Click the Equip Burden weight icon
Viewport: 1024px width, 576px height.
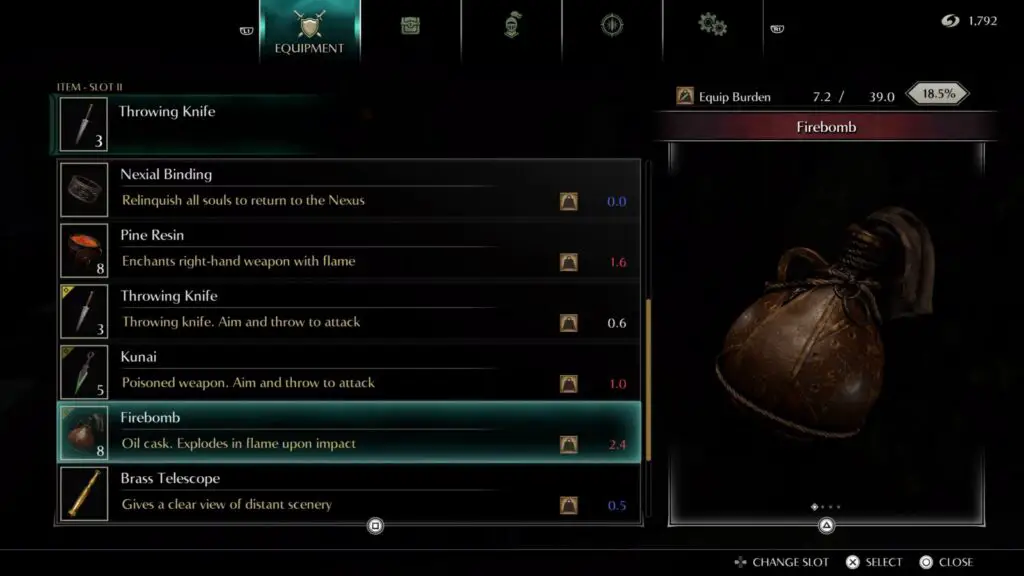coord(684,97)
